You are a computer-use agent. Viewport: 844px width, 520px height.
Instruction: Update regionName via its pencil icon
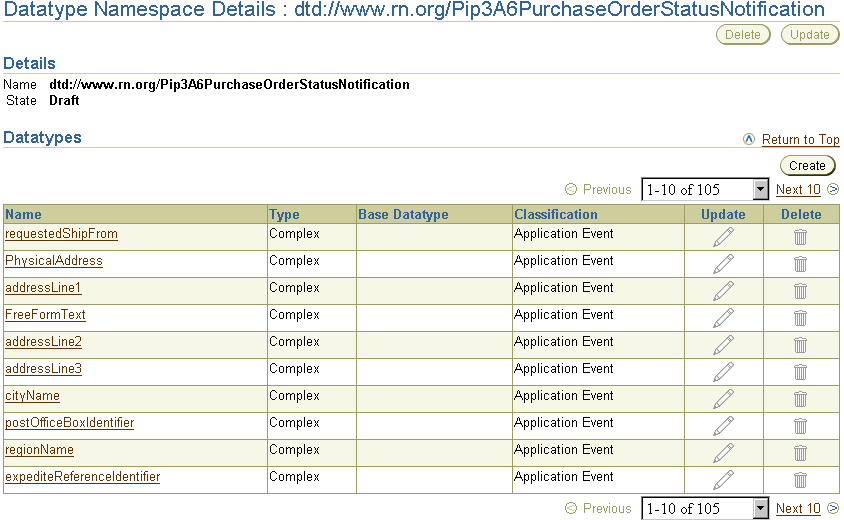click(723, 453)
